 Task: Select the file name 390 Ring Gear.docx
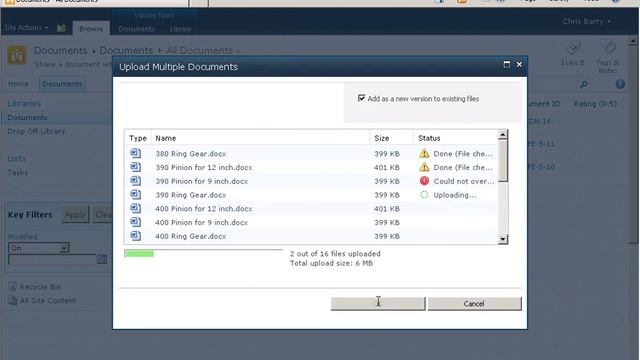coord(191,195)
